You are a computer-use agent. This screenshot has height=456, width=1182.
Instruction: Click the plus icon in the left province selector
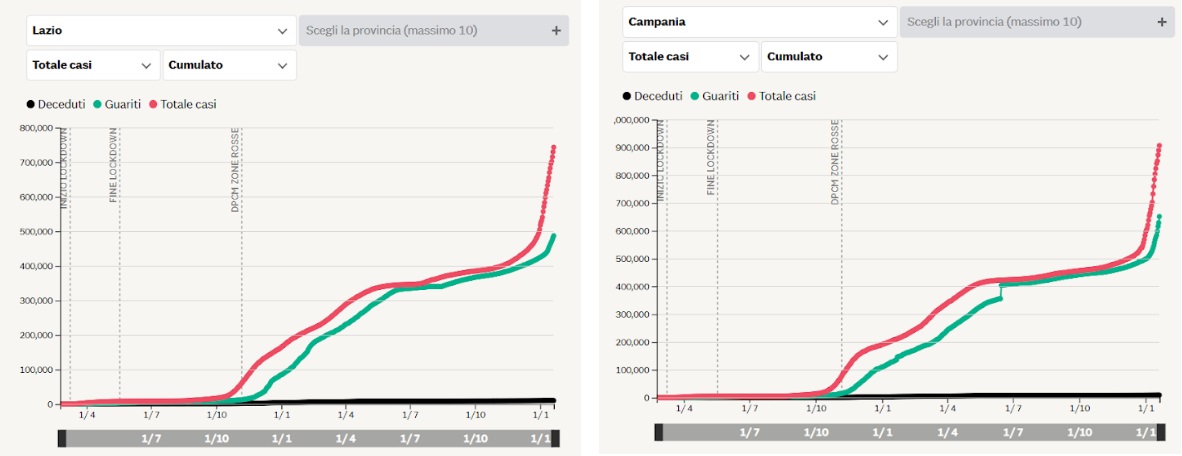[x=556, y=31]
